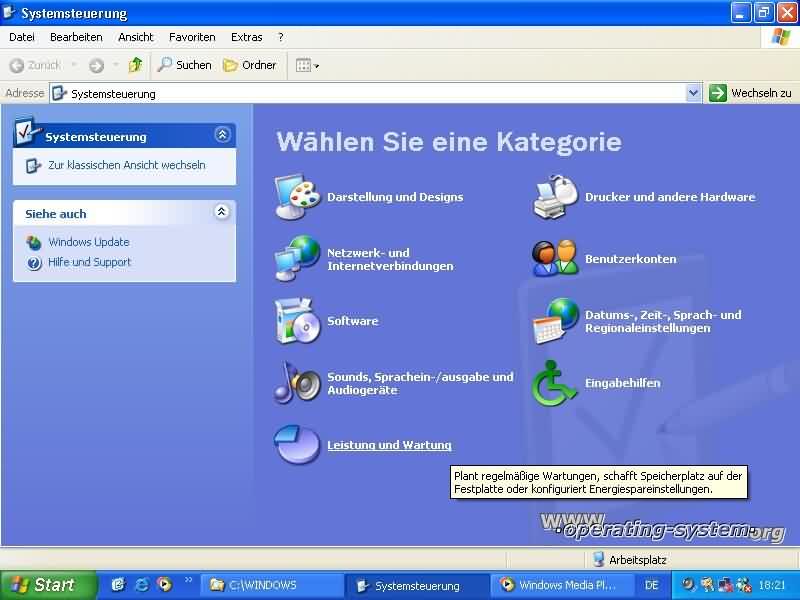
Task: Click the Windows flag logo in menu bar
Action: [780, 37]
